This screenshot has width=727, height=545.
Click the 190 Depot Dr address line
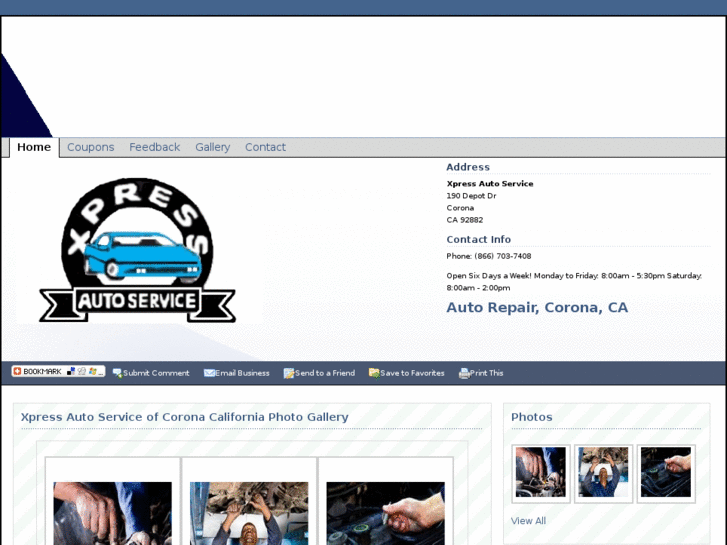[x=471, y=196]
